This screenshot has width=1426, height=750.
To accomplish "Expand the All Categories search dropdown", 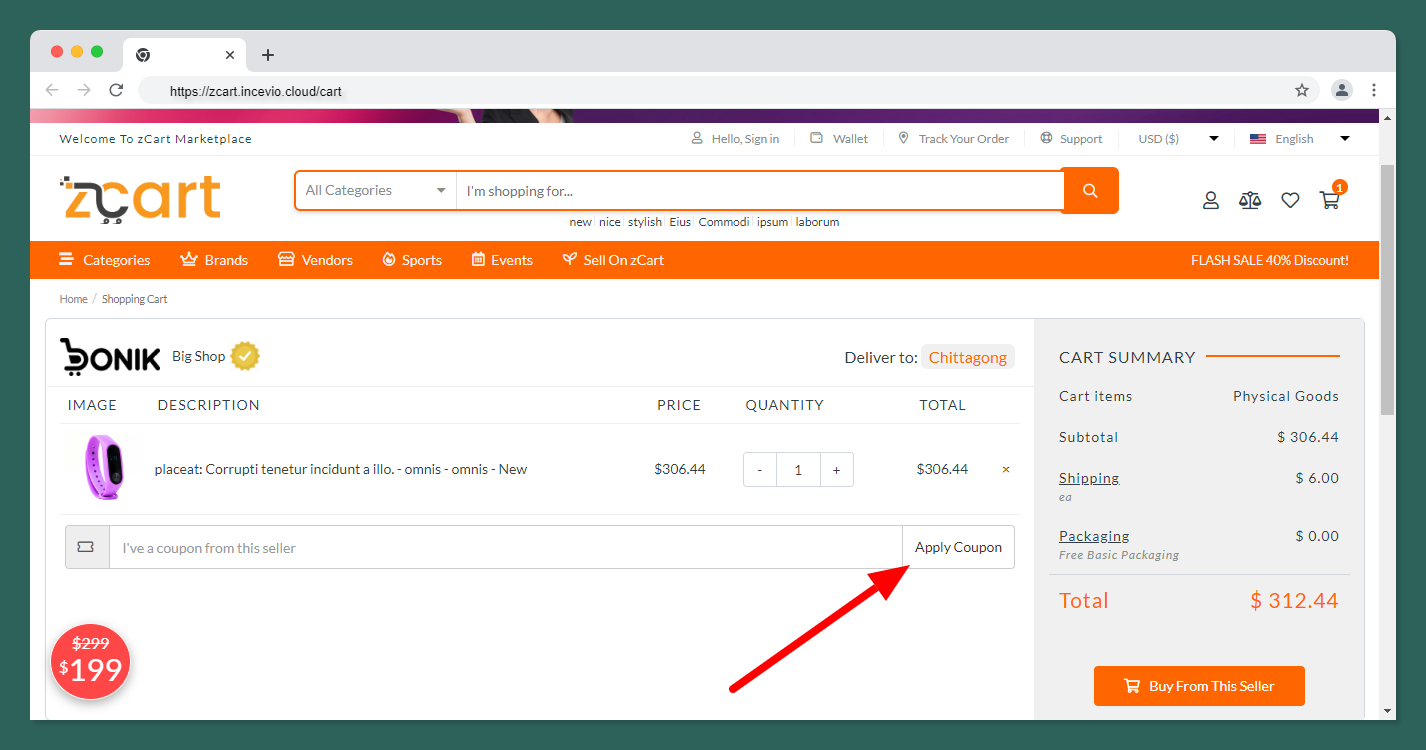I will coord(375,191).
